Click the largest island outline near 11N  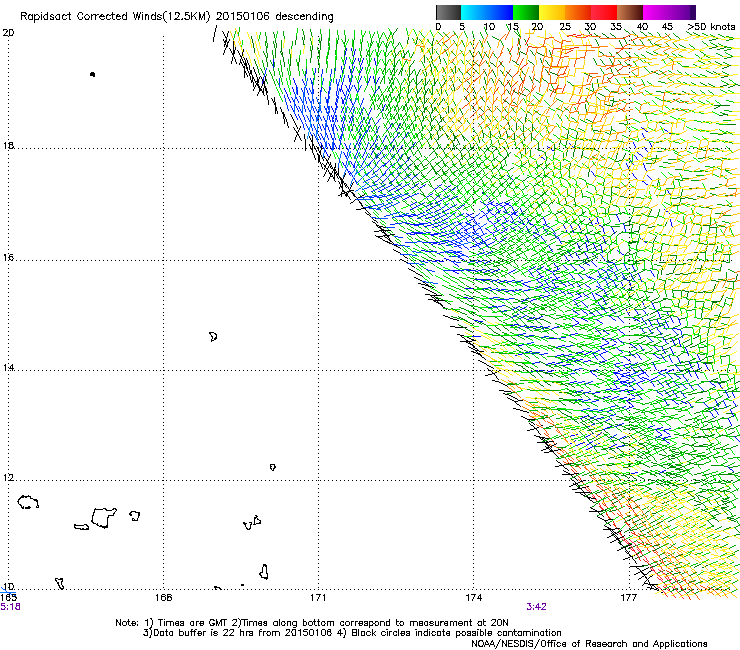tap(104, 518)
